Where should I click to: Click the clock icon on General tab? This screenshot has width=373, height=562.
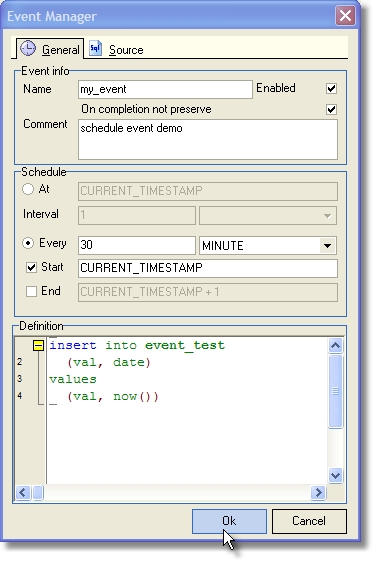[x=28, y=48]
